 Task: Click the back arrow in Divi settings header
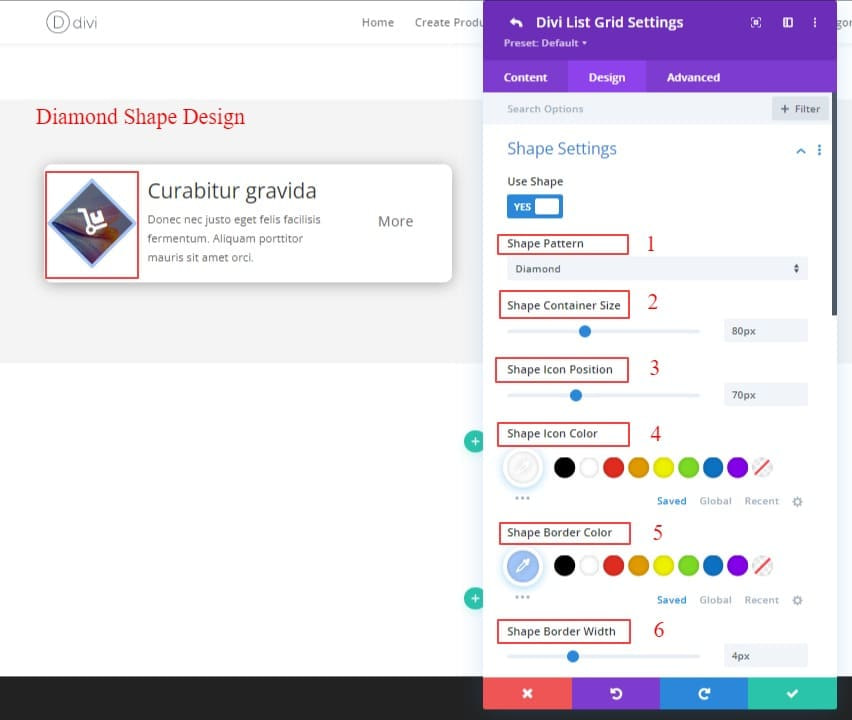pos(514,22)
